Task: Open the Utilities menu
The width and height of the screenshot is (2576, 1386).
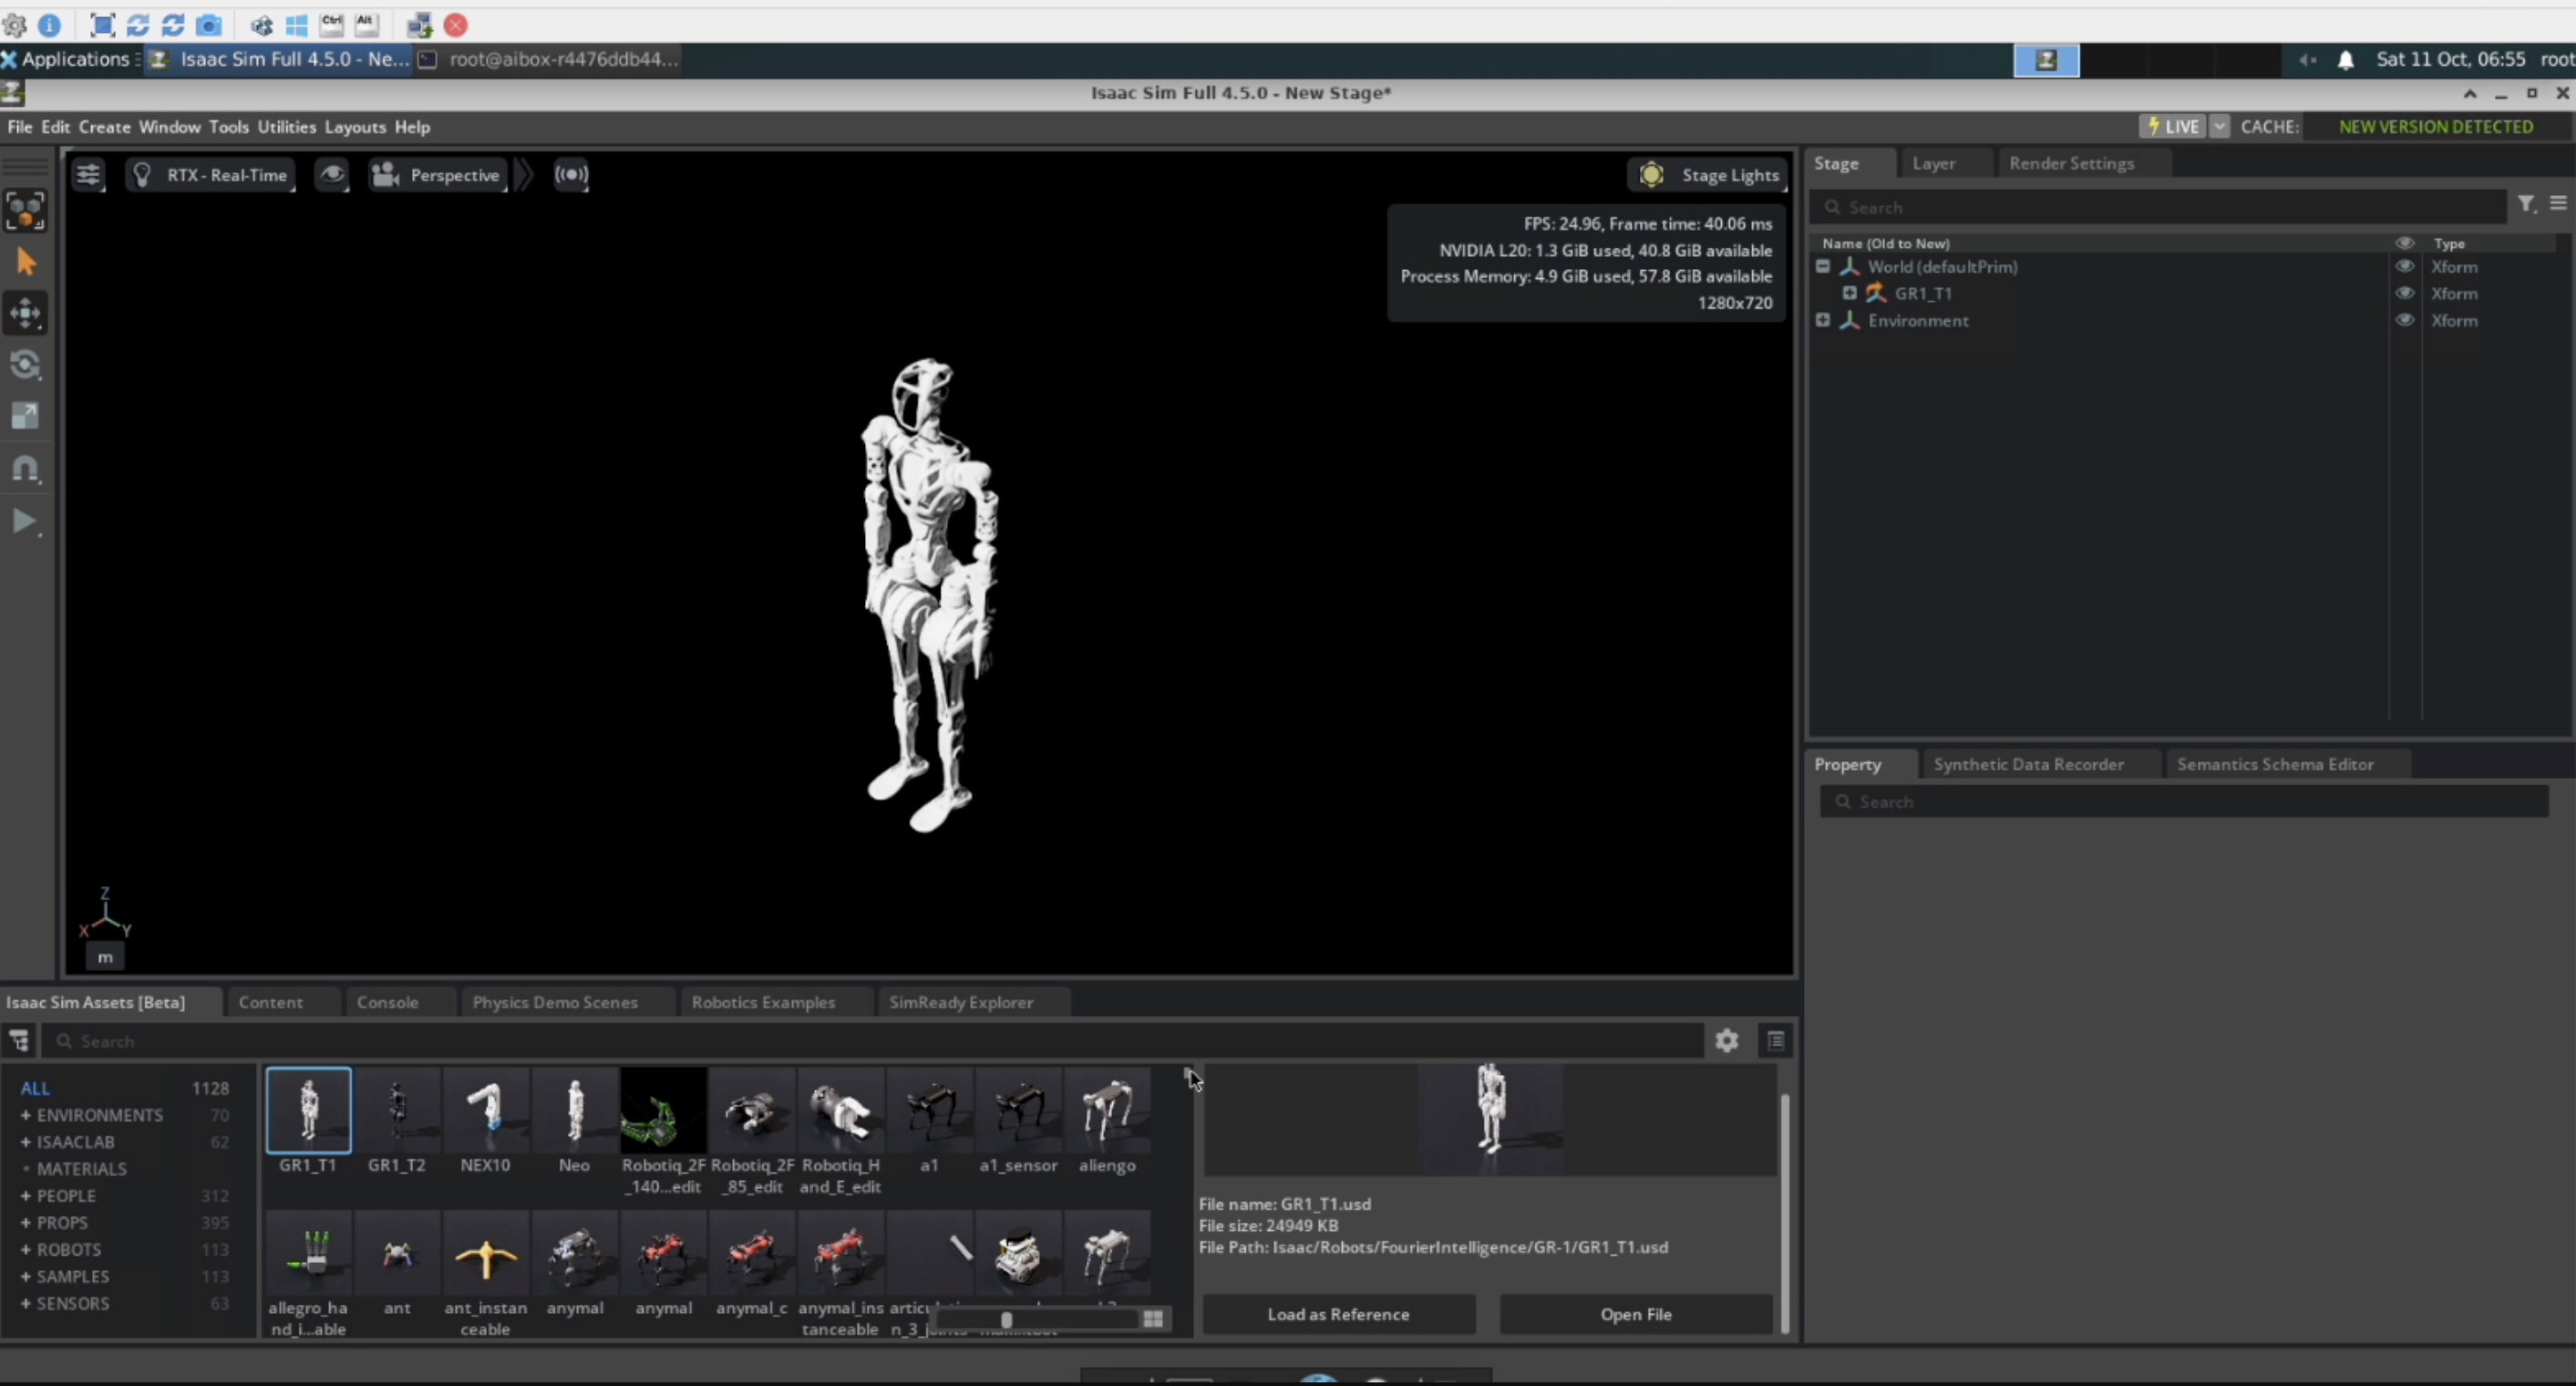Action: coord(286,127)
